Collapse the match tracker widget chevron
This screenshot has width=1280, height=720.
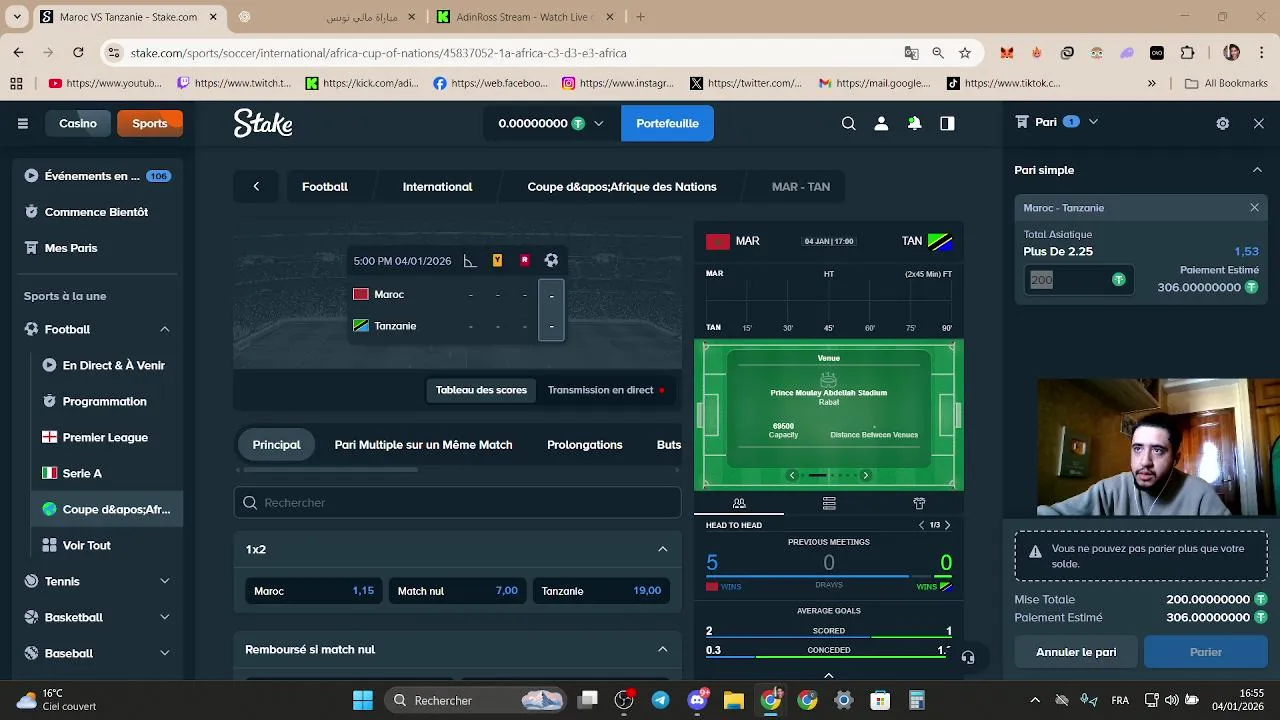pyautogui.click(x=828, y=675)
